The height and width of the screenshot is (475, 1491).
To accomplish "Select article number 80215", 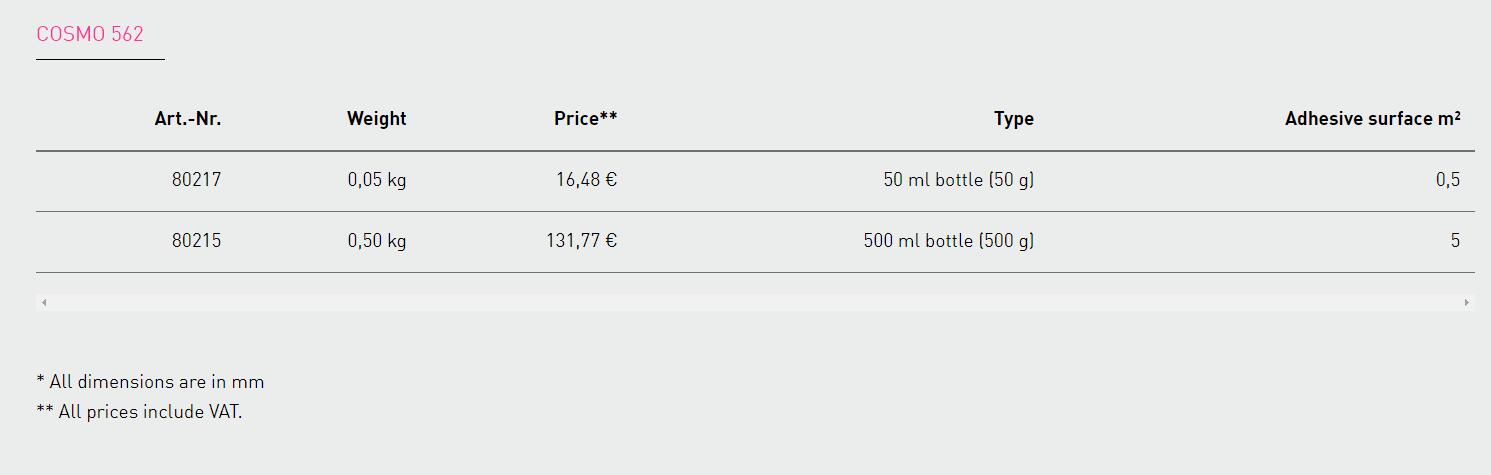I will [x=197, y=241].
